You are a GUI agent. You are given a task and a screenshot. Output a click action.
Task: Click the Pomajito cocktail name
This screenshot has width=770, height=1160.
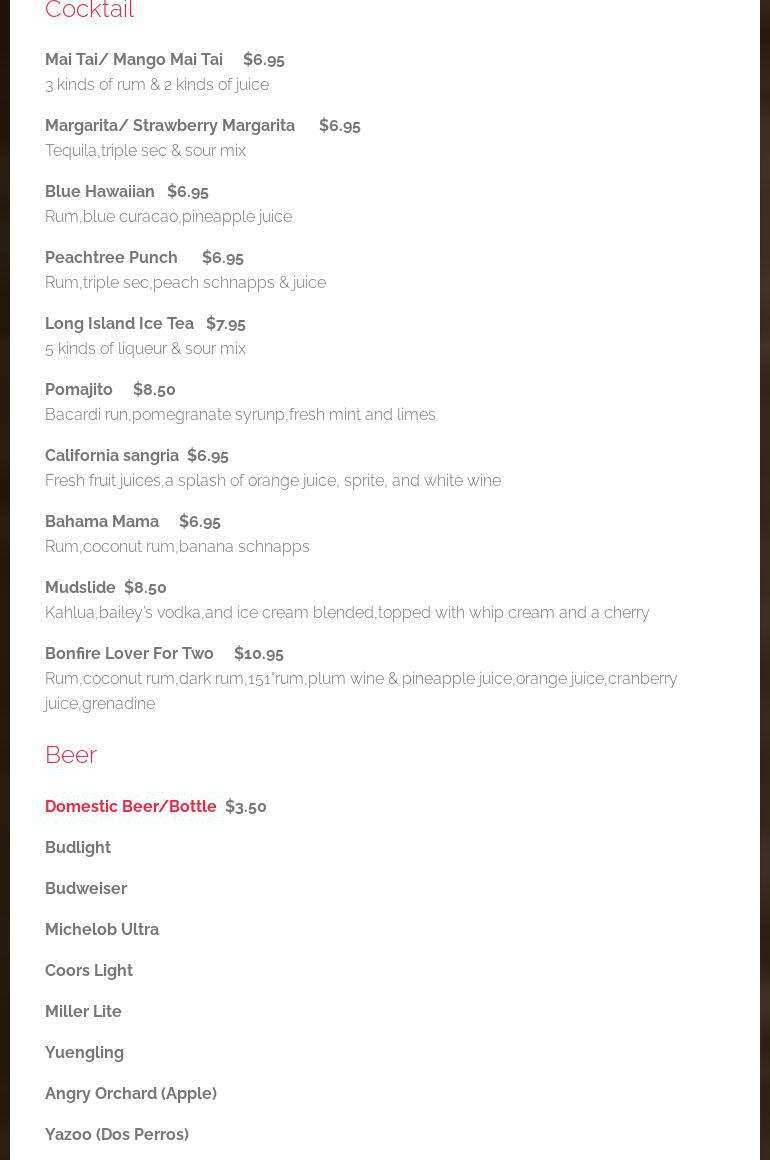[79, 389]
